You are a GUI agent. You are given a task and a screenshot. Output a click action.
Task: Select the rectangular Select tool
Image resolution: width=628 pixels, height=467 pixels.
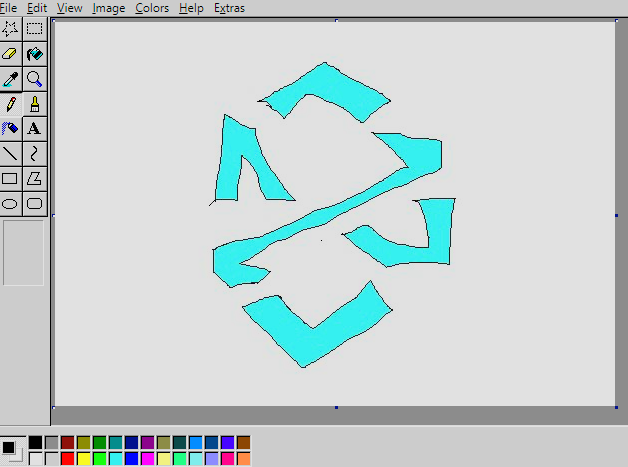(x=34, y=29)
